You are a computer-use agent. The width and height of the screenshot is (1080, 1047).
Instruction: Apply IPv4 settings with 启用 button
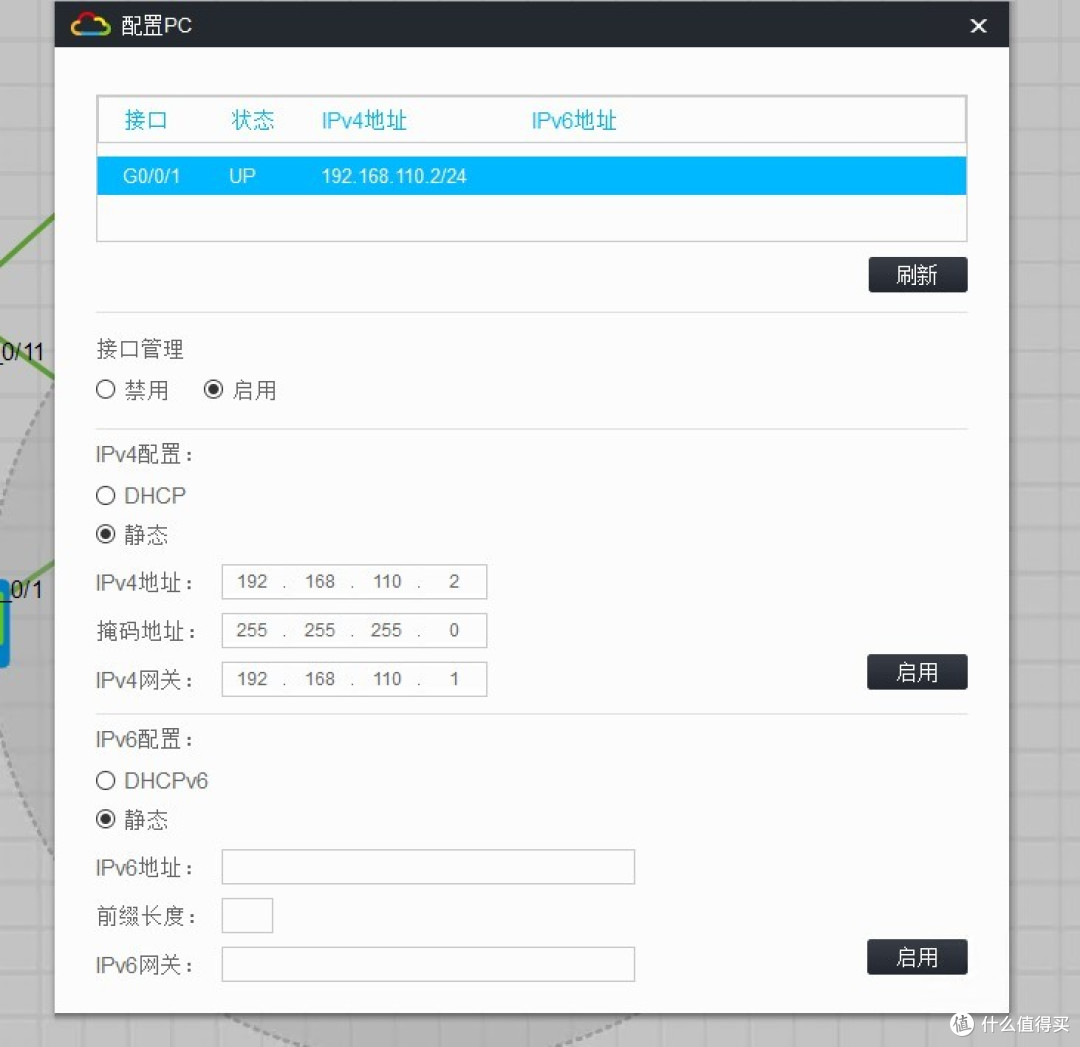(917, 672)
